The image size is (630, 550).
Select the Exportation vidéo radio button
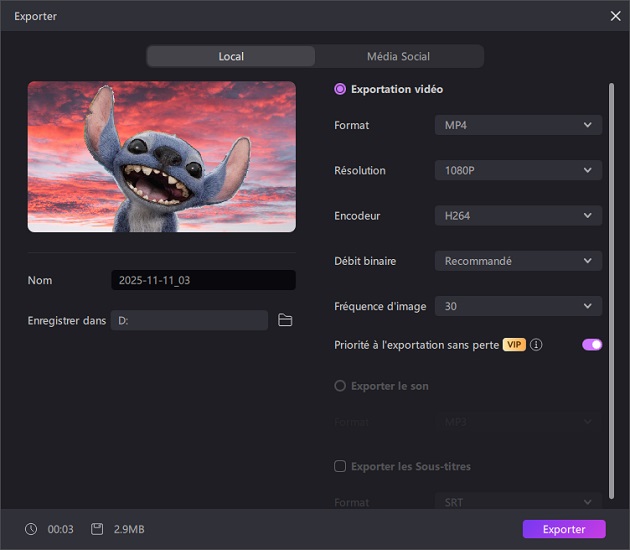tap(340, 89)
